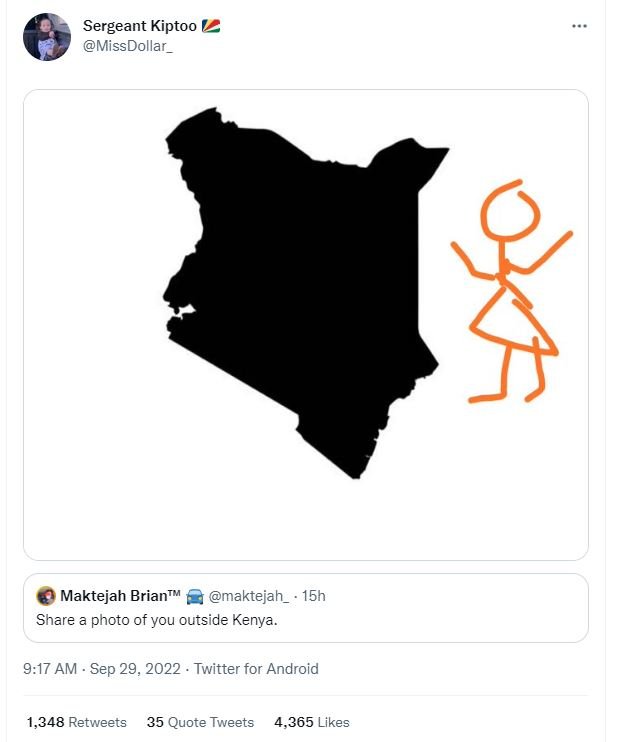Image resolution: width=620 pixels, height=742 pixels.
Task: Click the orange stick figure drawing
Action: pos(510,300)
